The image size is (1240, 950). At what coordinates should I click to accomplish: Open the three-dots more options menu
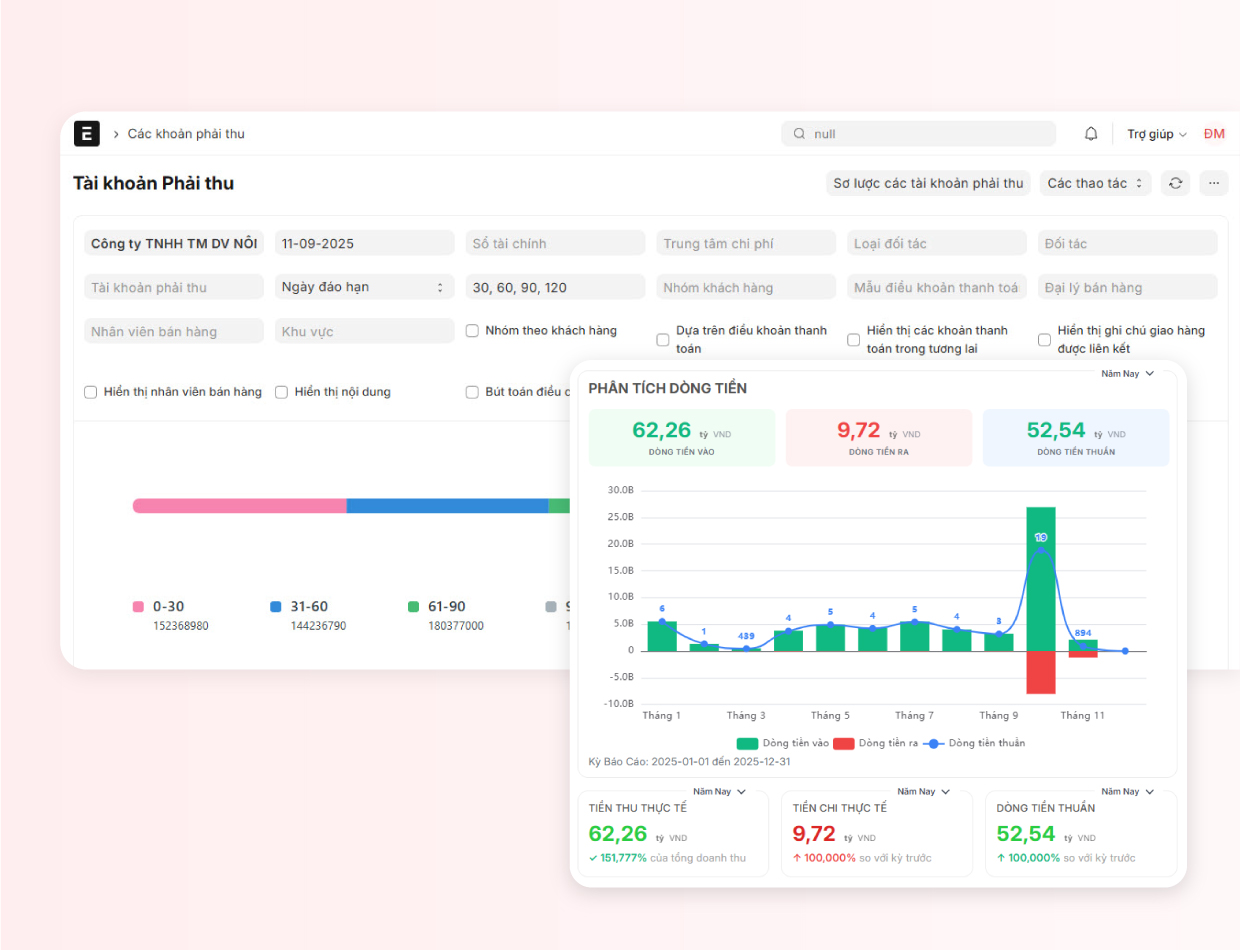1214,183
